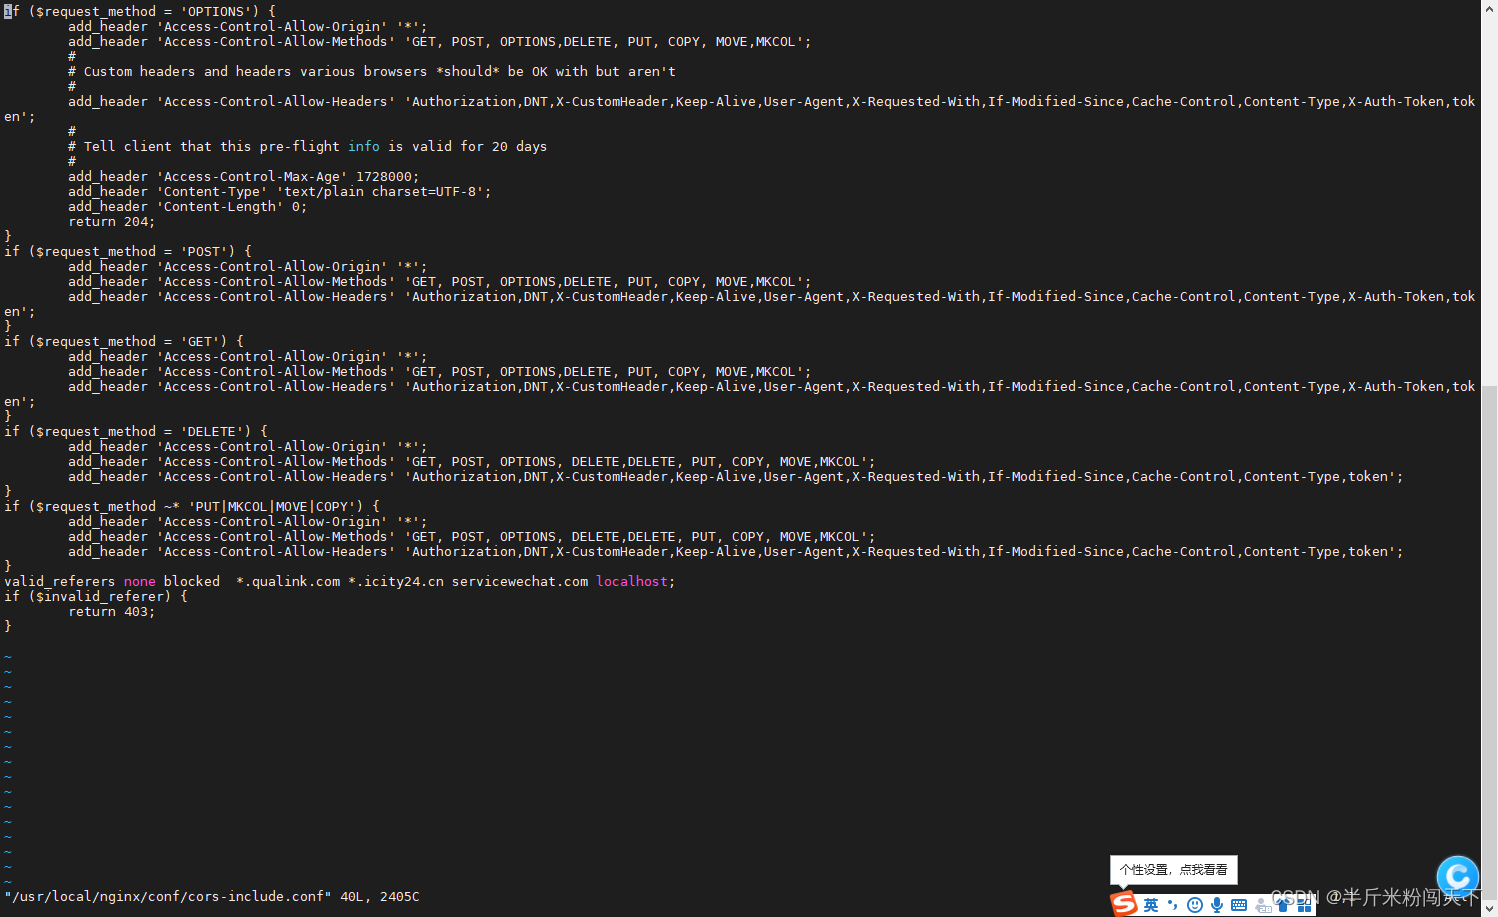
Task: Click the '*.icity24.cn' referer entry
Action: (396, 582)
